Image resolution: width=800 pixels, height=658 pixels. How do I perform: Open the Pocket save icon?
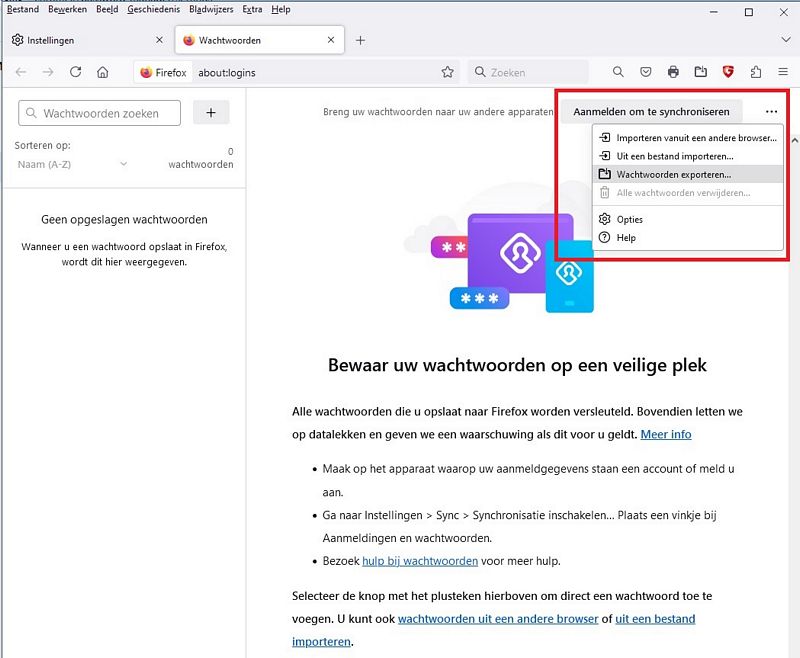645,72
